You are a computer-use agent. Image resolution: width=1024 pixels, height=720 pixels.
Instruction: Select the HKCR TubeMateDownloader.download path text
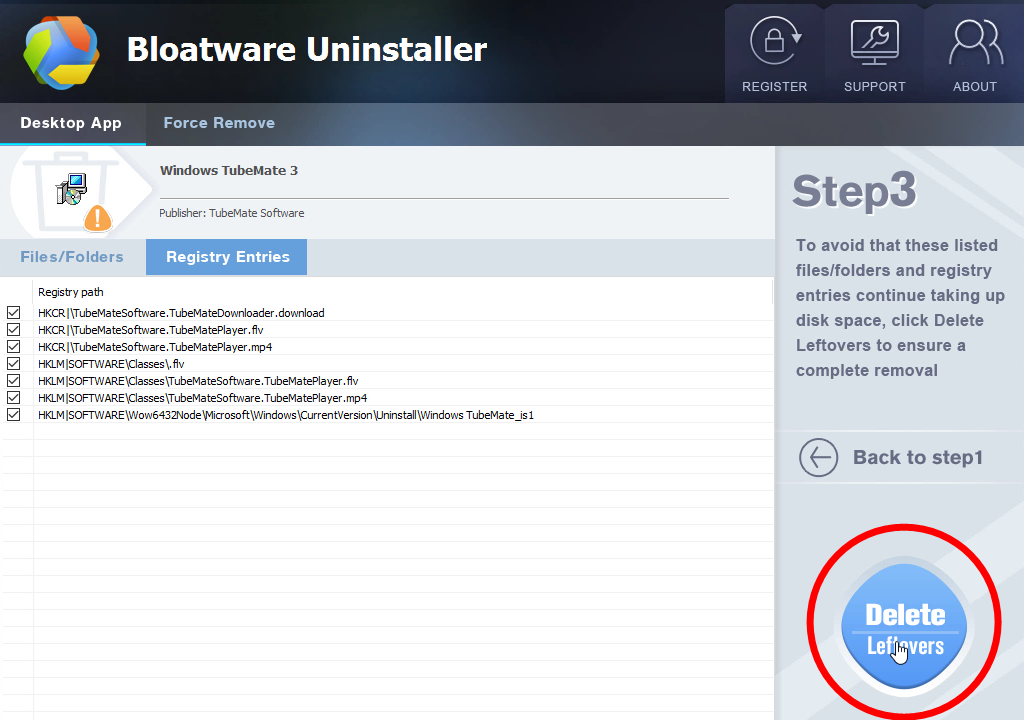pyautogui.click(x=181, y=313)
